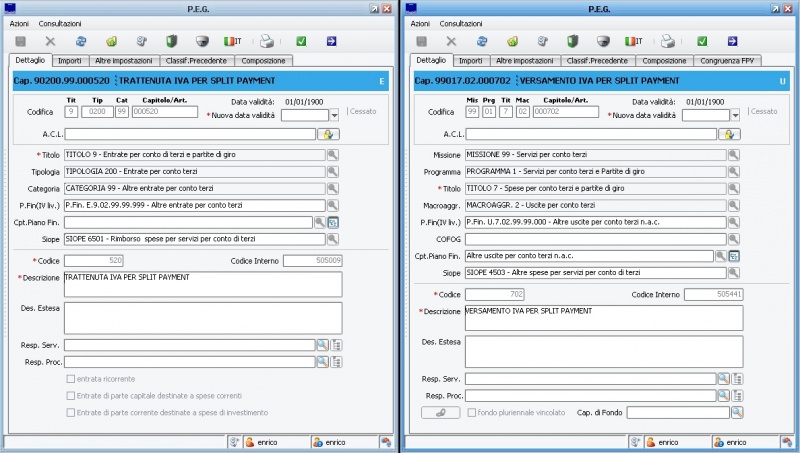Open the list icon beside Resp. Serv. in right window
Image resolution: width=800 pixels, height=453 pixels.
pyautogui.click(x=739, y=378)
